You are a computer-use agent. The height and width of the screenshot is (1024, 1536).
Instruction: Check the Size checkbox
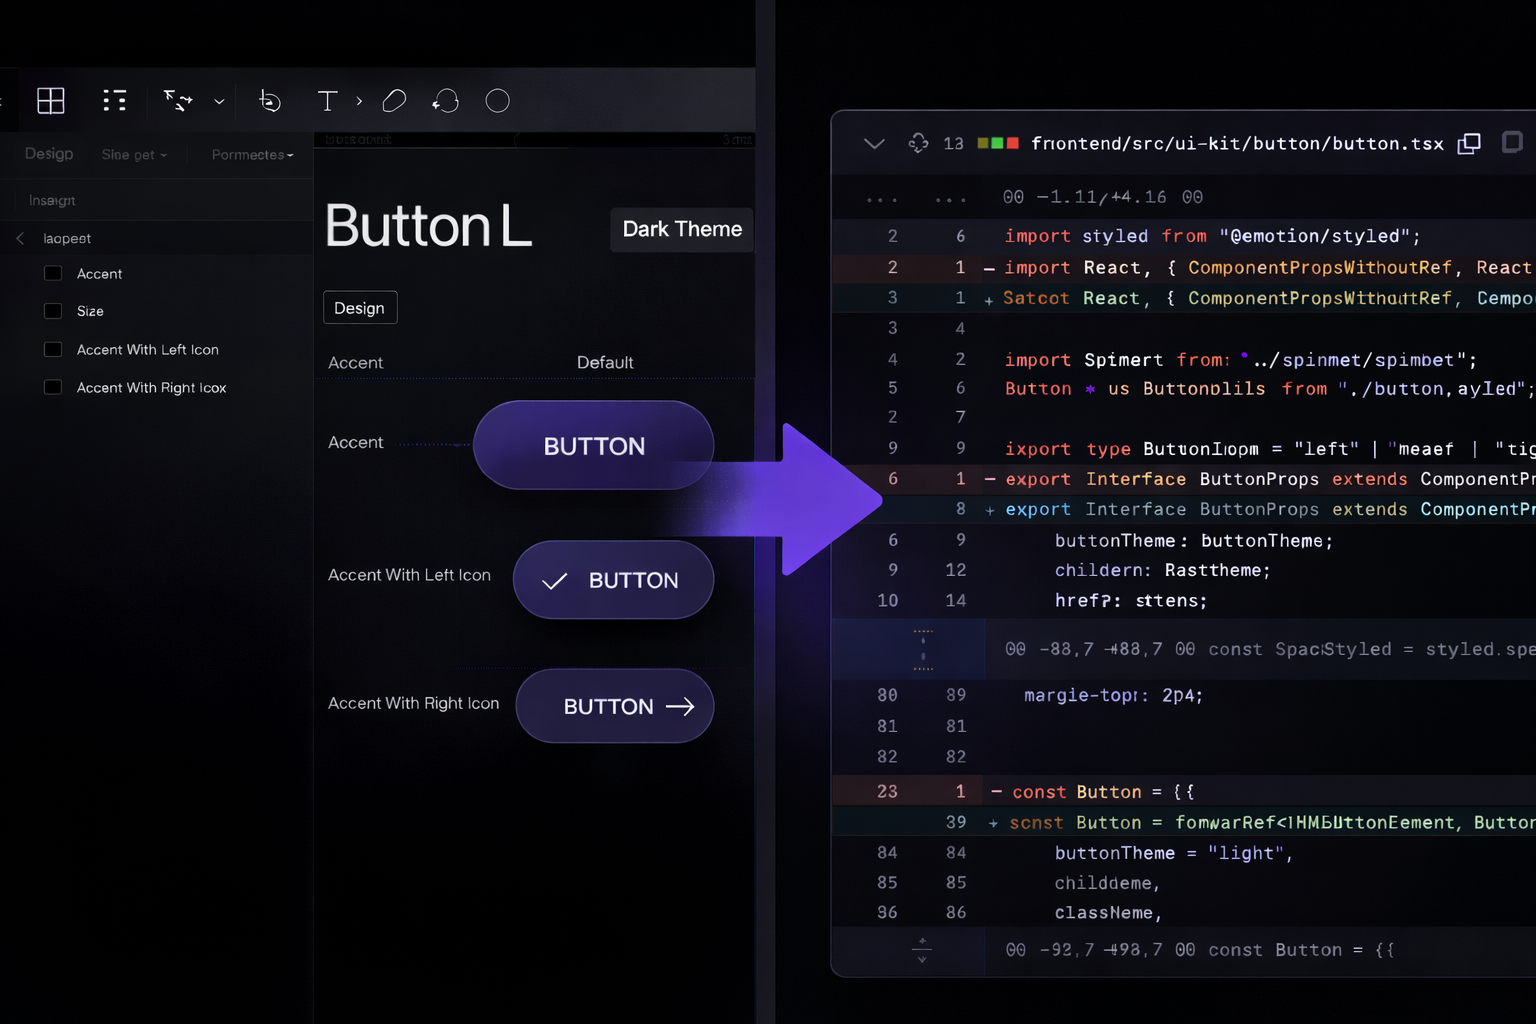[52, 311]
